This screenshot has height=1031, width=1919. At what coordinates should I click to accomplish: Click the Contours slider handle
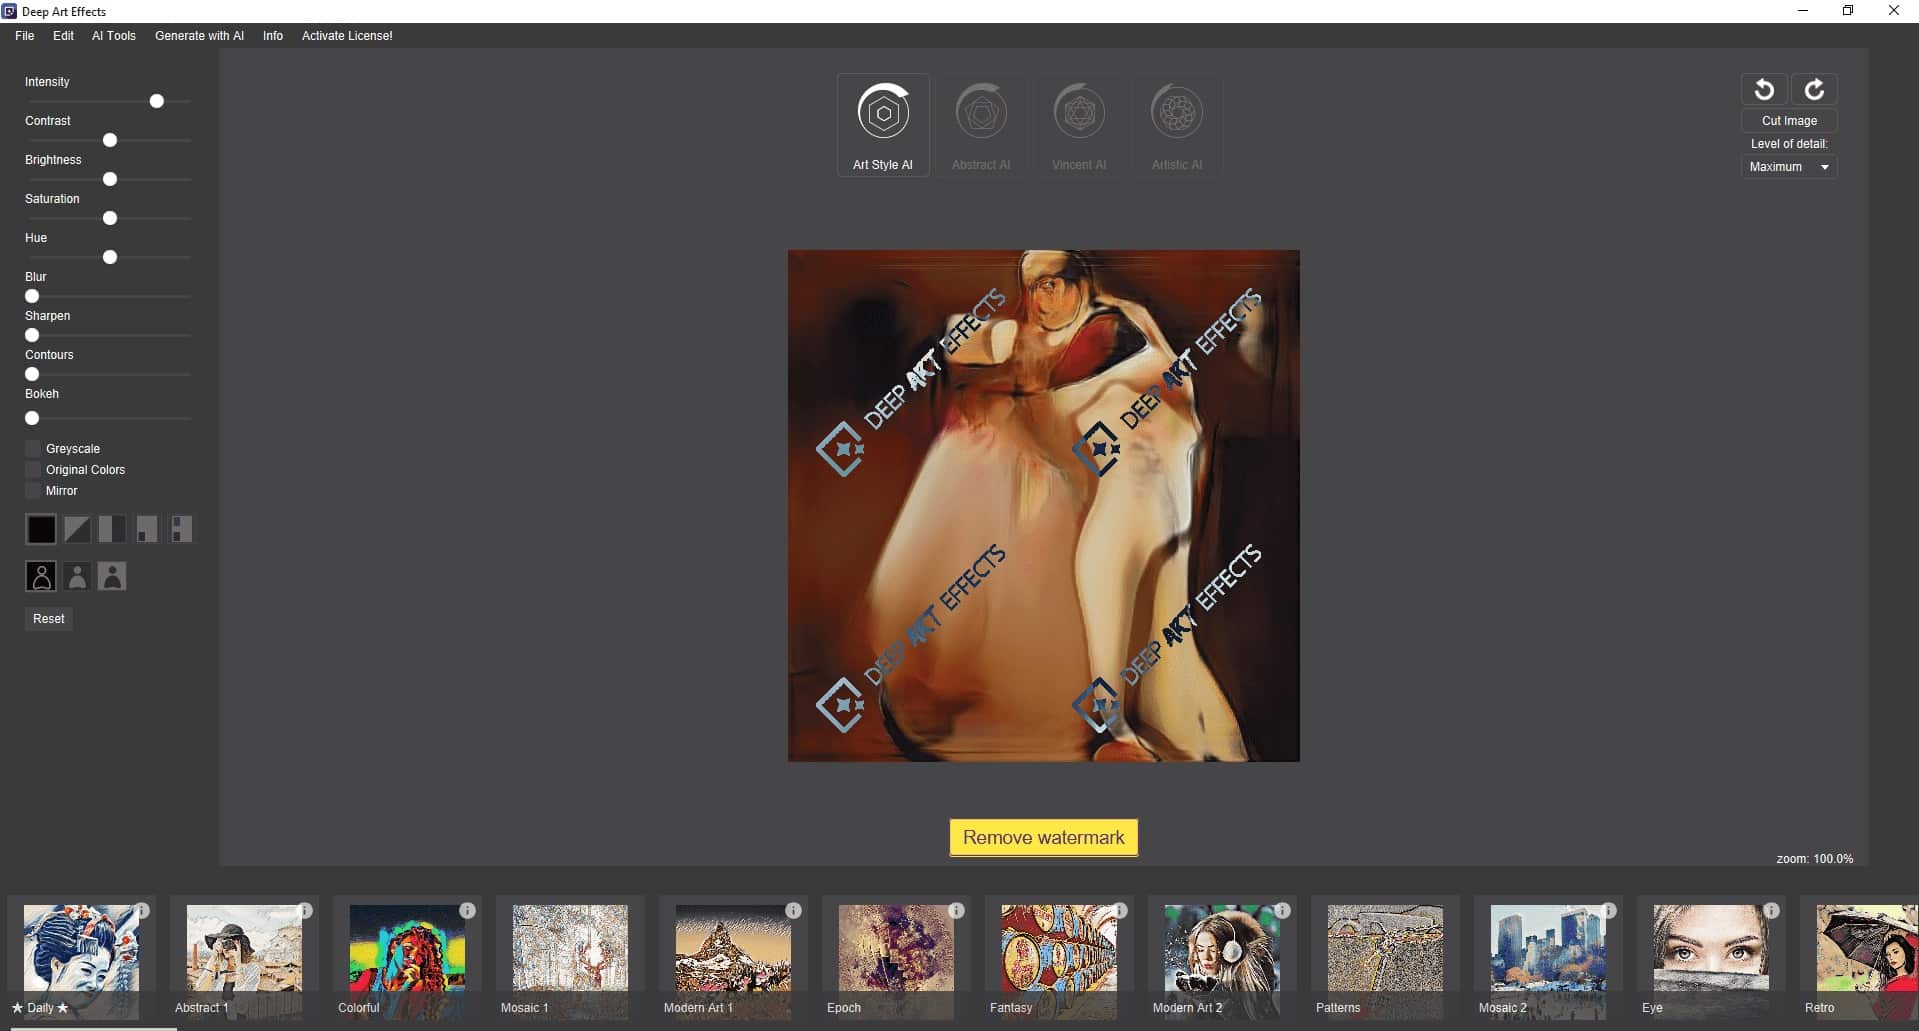(x=32, y=374)
